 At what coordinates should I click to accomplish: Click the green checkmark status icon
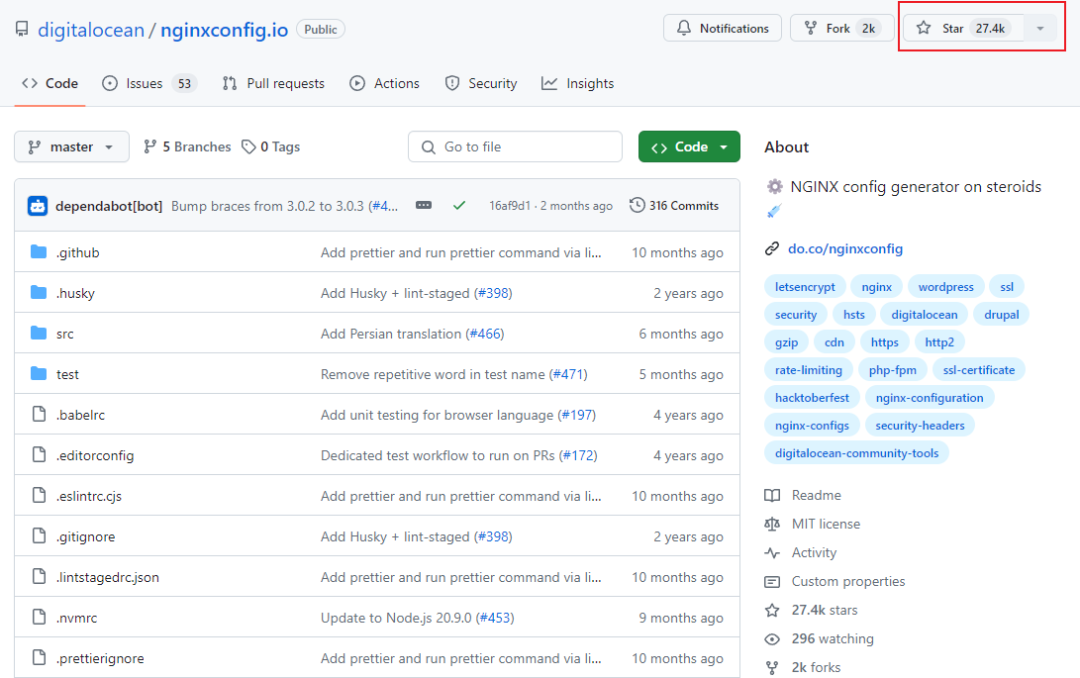459,205
